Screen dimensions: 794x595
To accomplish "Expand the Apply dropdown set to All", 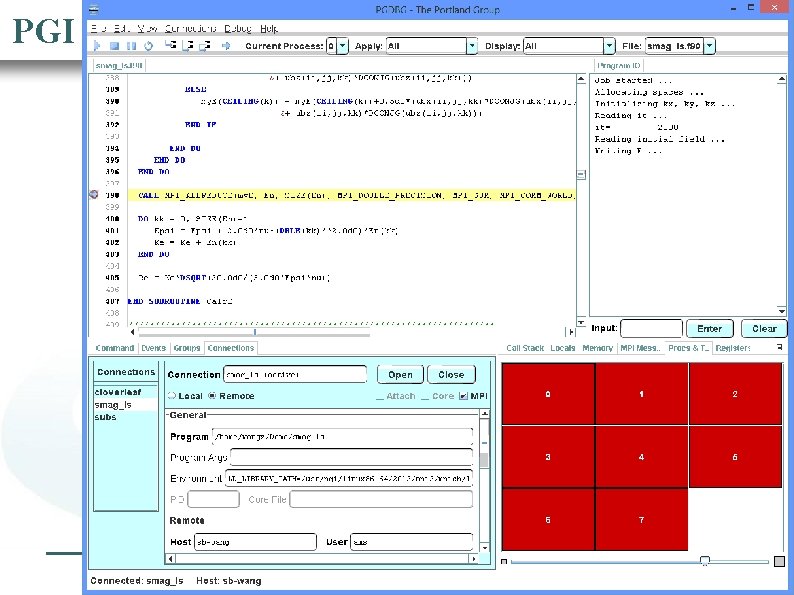I will pyautogui.click(x=472, y=46).
